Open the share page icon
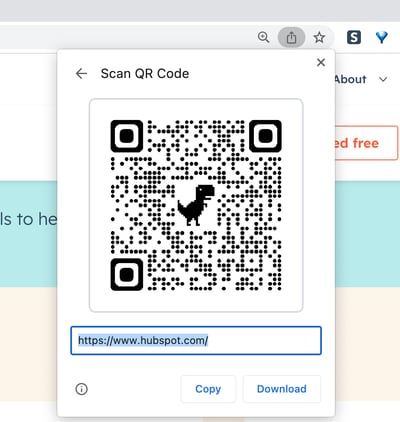This screenshot has height=422, width=400. coord(291,37)
